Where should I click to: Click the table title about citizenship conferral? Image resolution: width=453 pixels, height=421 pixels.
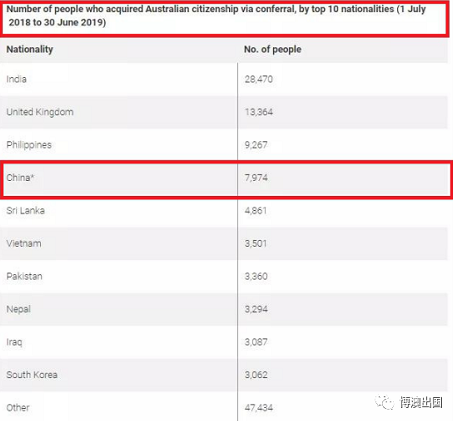pos(216,16)
